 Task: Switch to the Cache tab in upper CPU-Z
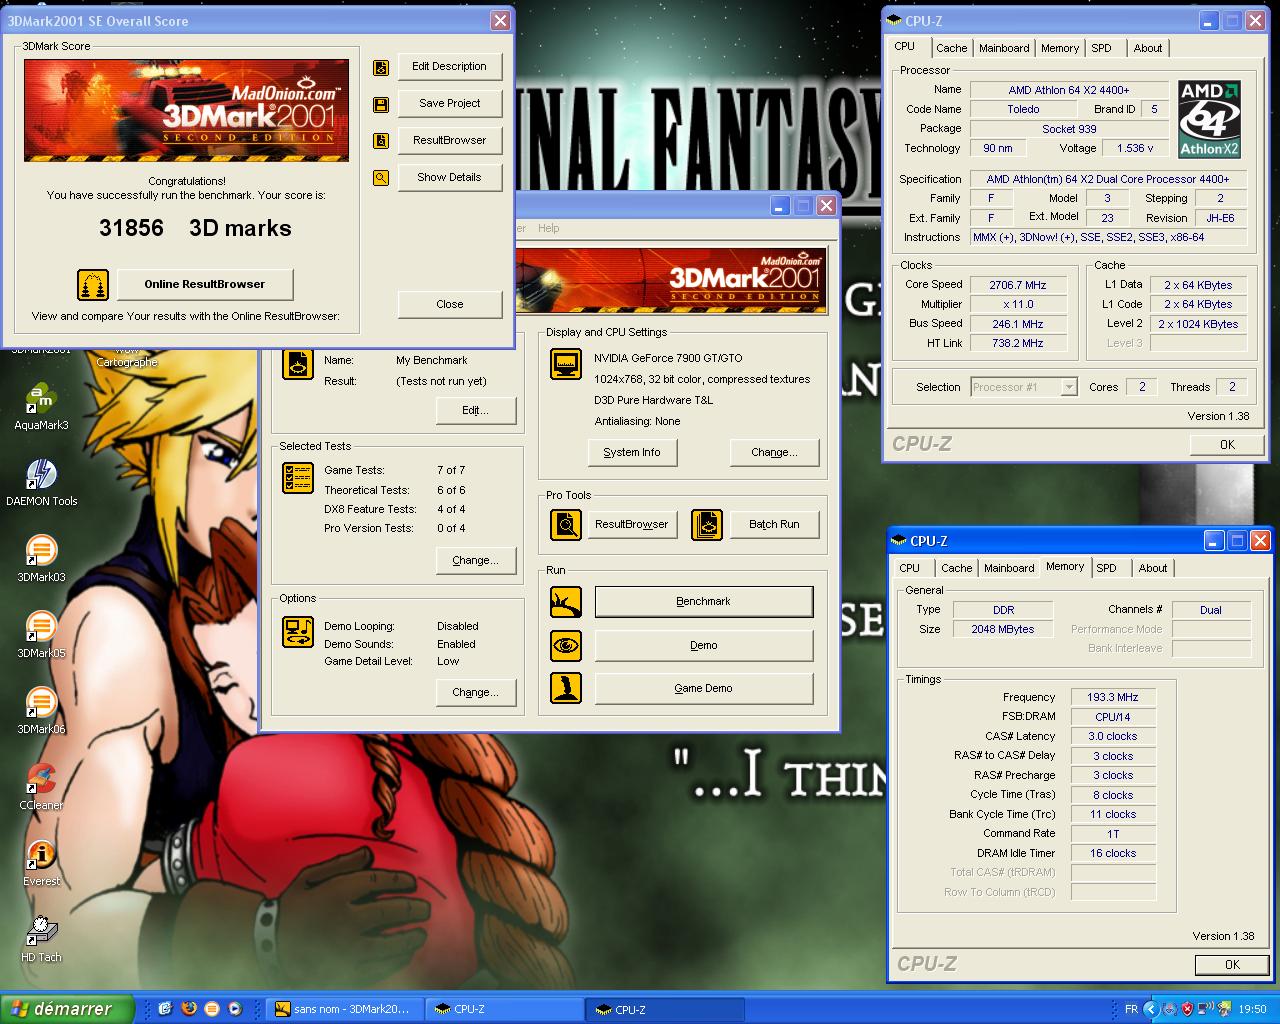click(951, 48)
